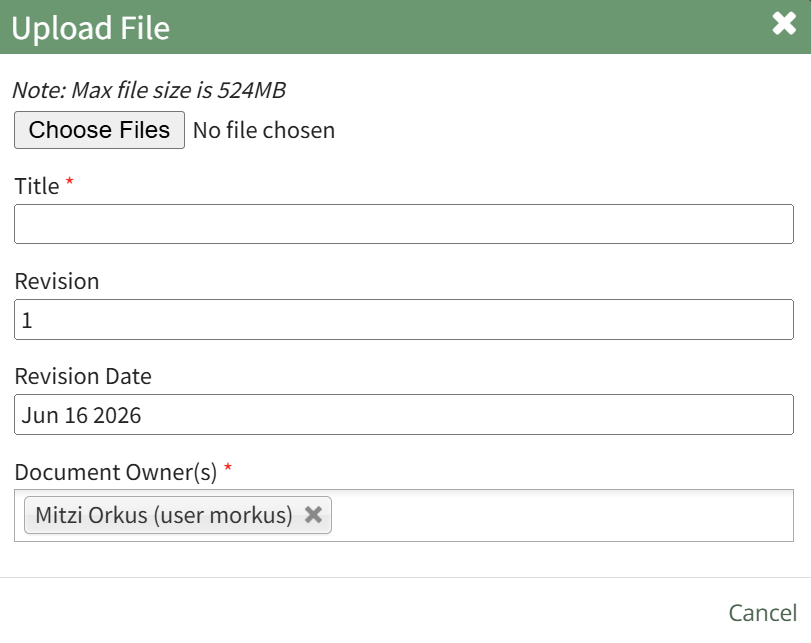Screen dimensions: 811x643
Task: Select the Revision number field
Action: [404, 319]
